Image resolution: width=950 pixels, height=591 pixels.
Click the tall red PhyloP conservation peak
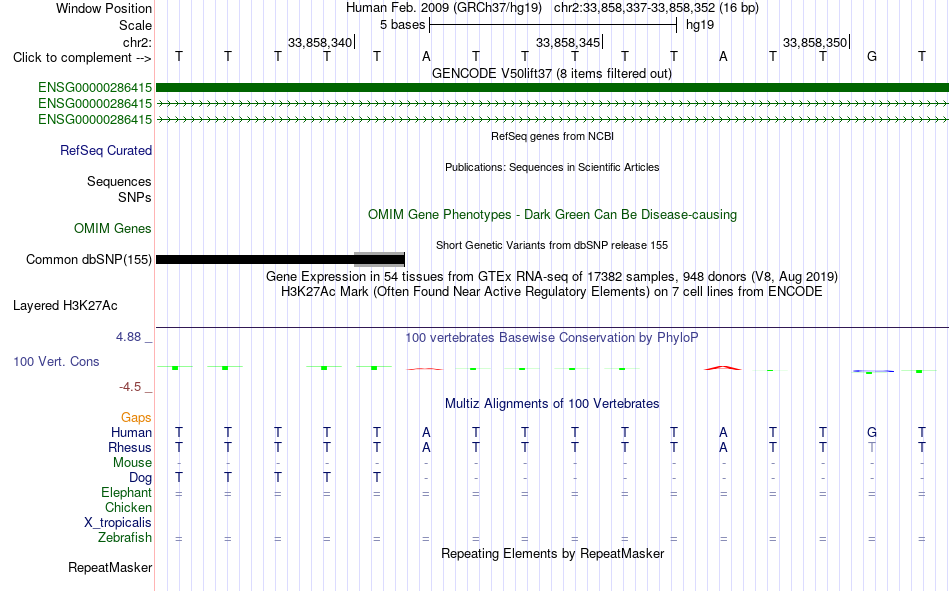[x=722, y=367]
